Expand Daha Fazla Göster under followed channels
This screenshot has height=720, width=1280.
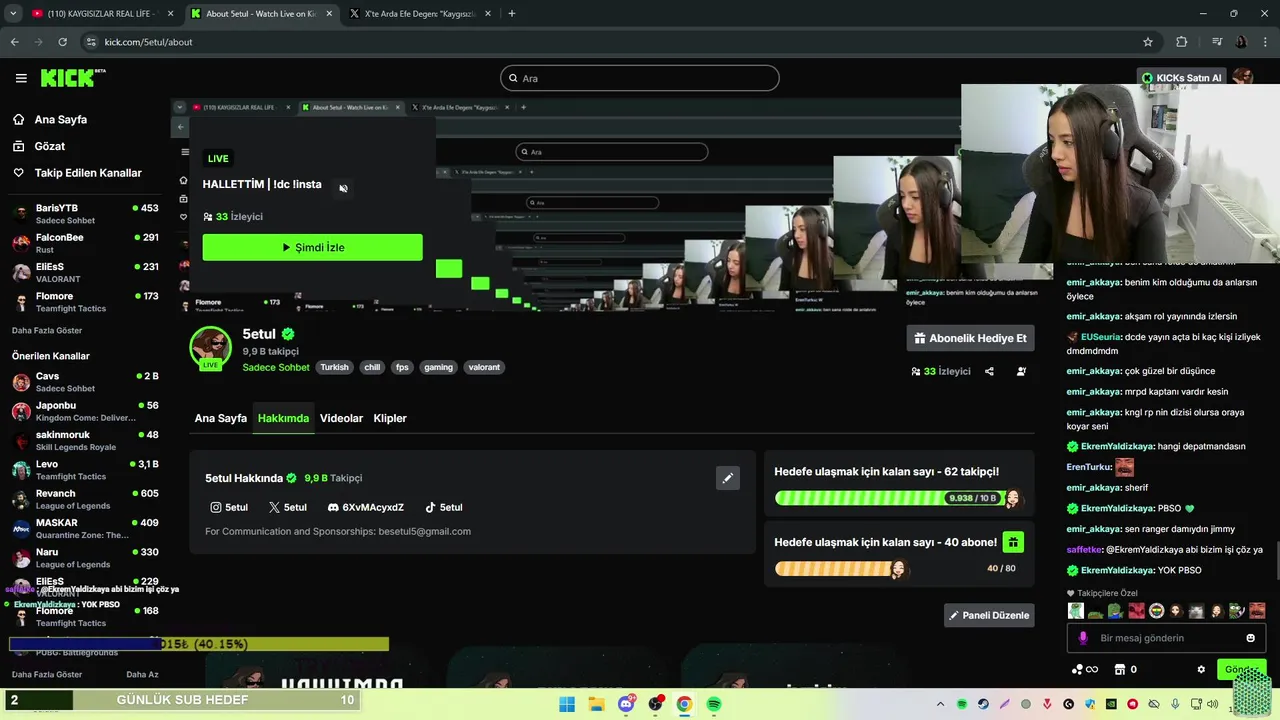pos(47,330)
